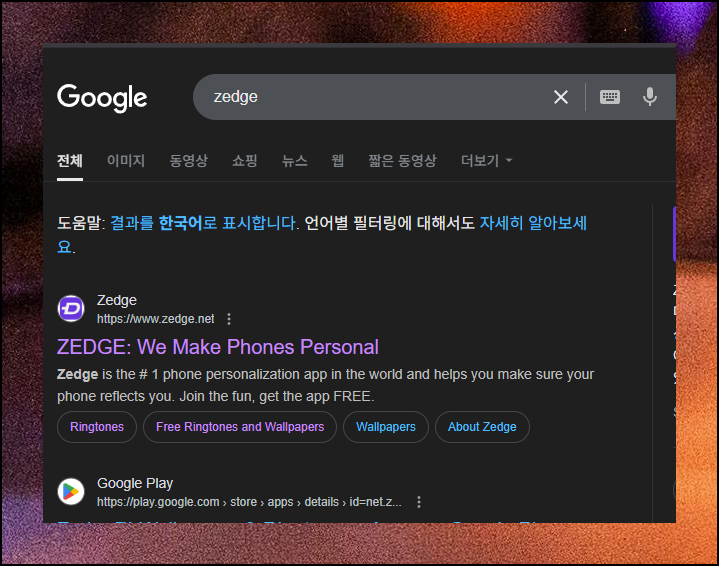Switch to the 동영상 tab
Image resolution: width=719 pixels, height=566 pixels.
(188, 161)
